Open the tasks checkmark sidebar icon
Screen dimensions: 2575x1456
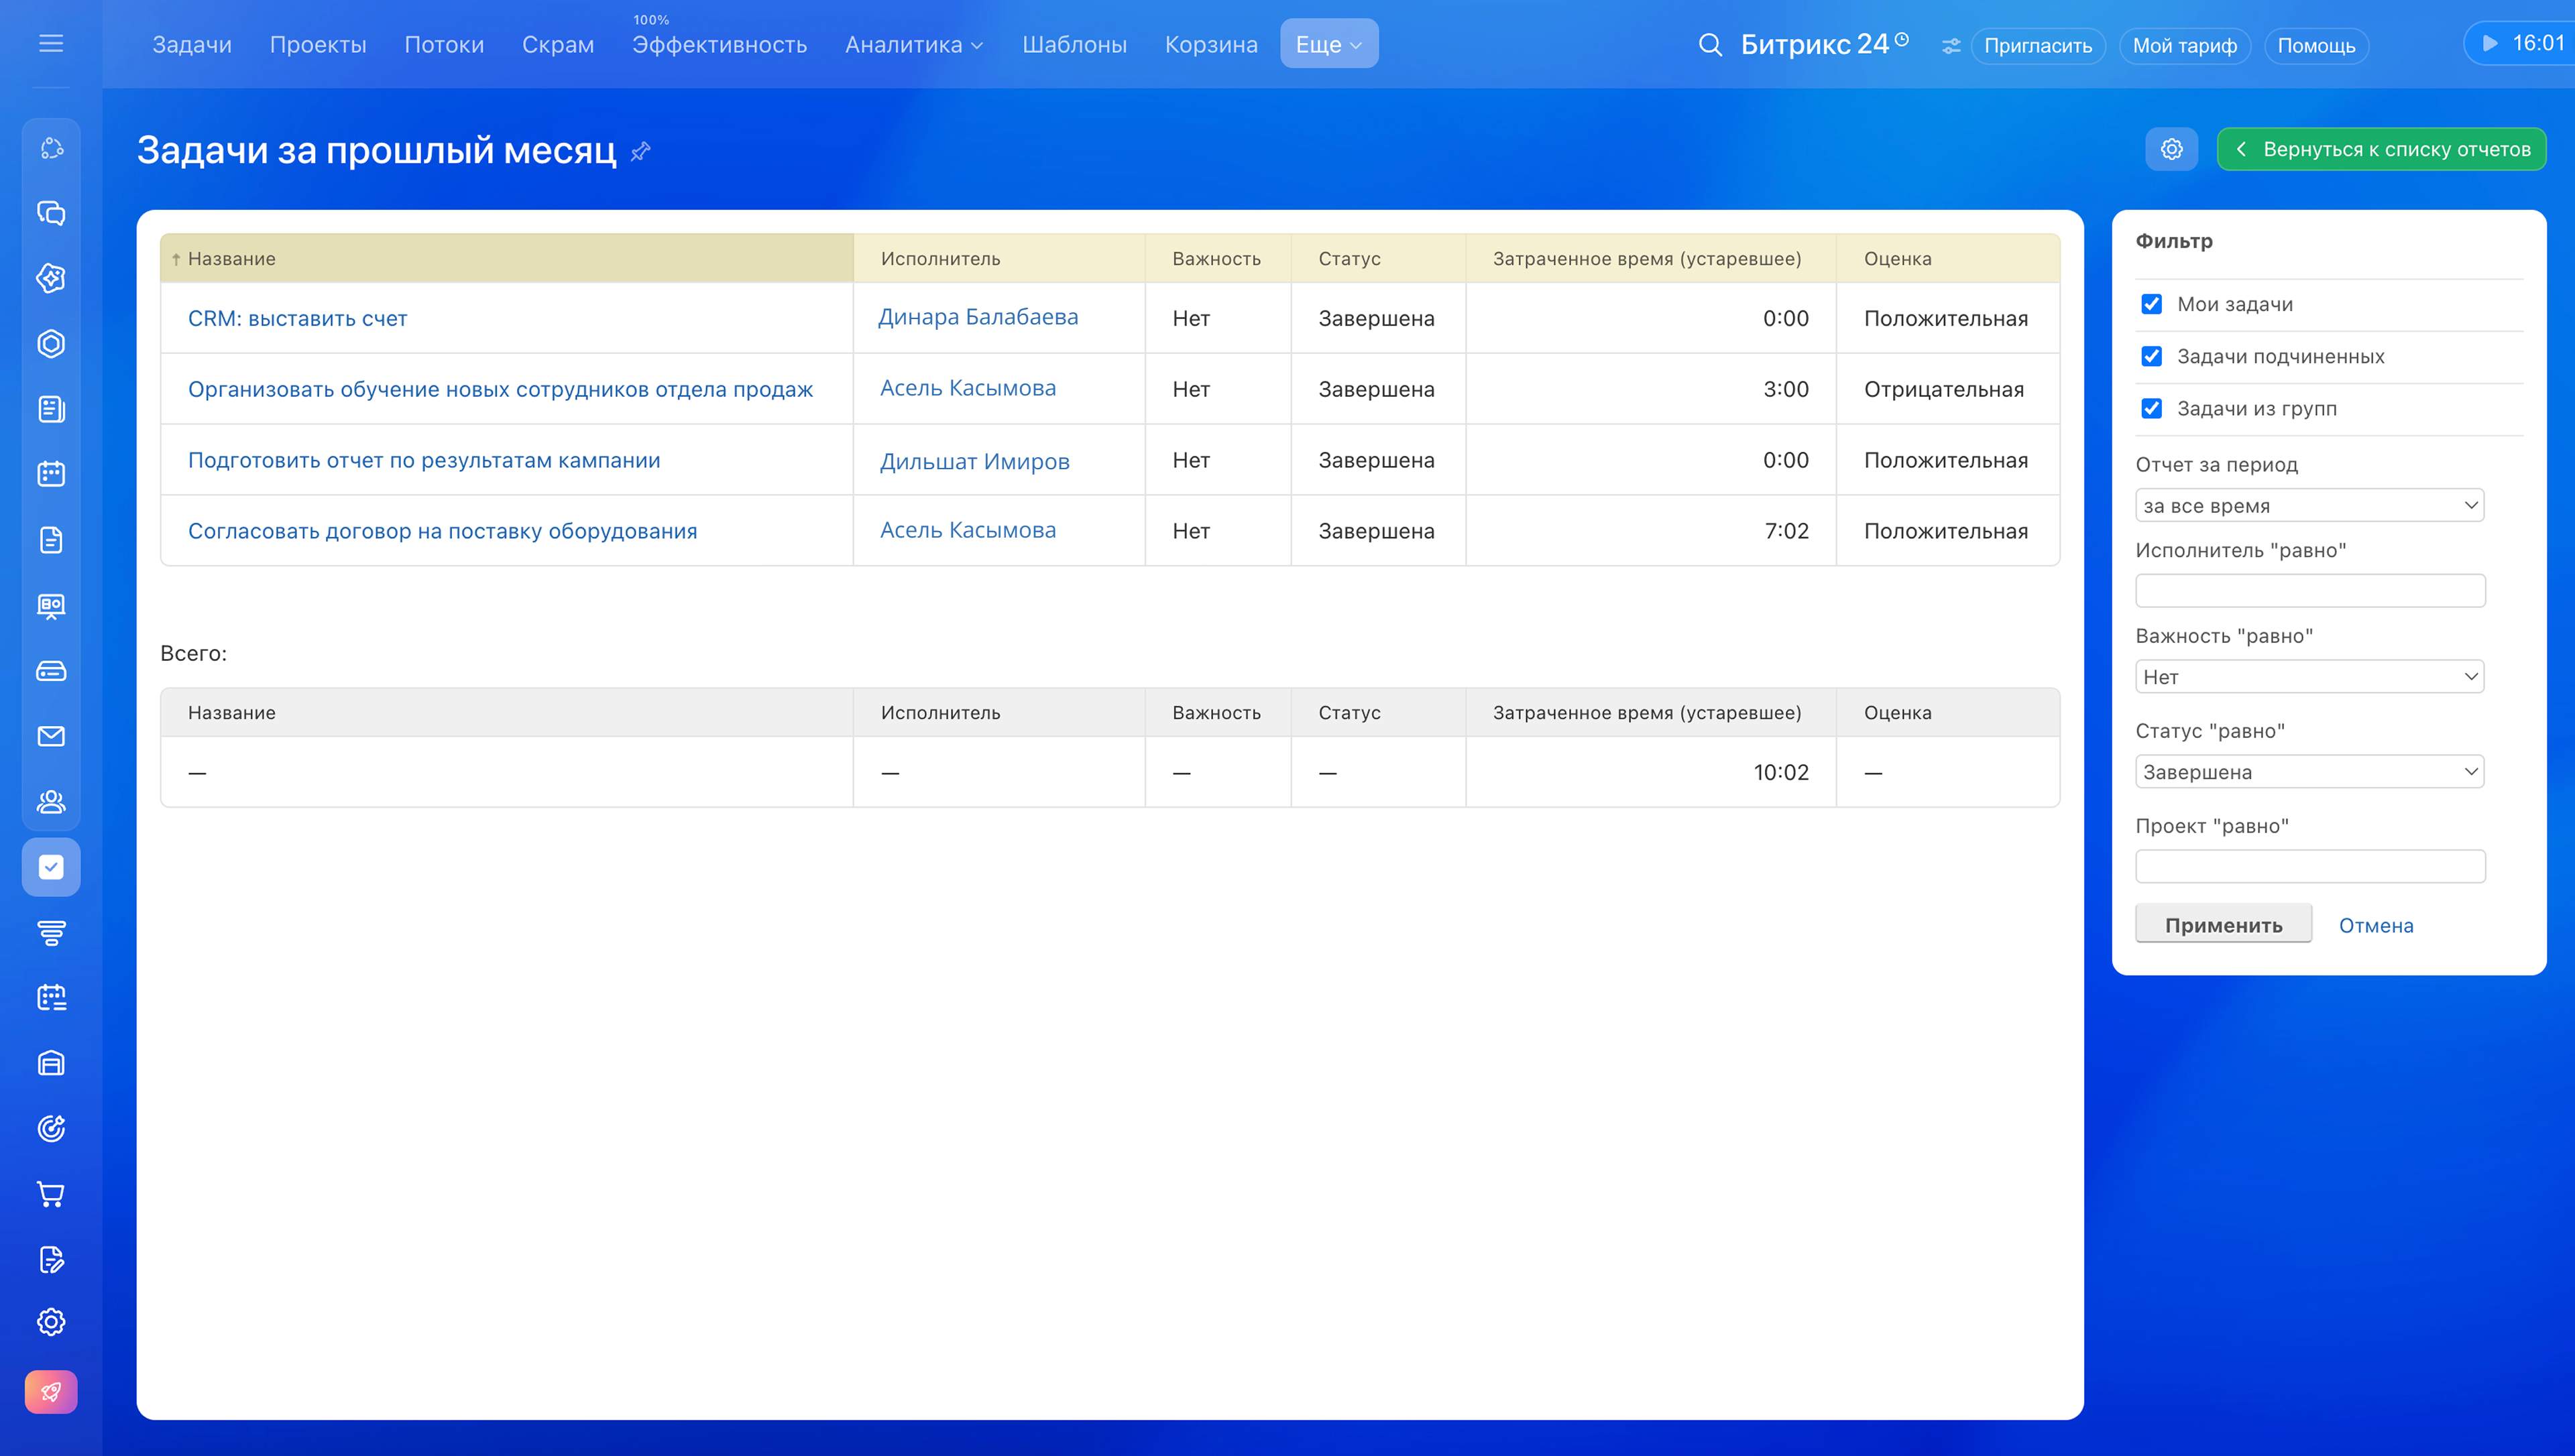tap(51, 867)
